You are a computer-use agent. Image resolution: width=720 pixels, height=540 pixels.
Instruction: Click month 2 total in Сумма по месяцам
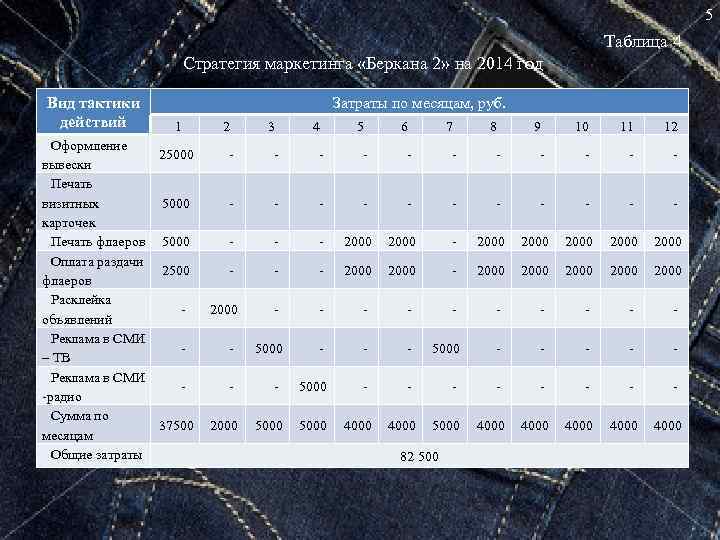click(224, 426)
